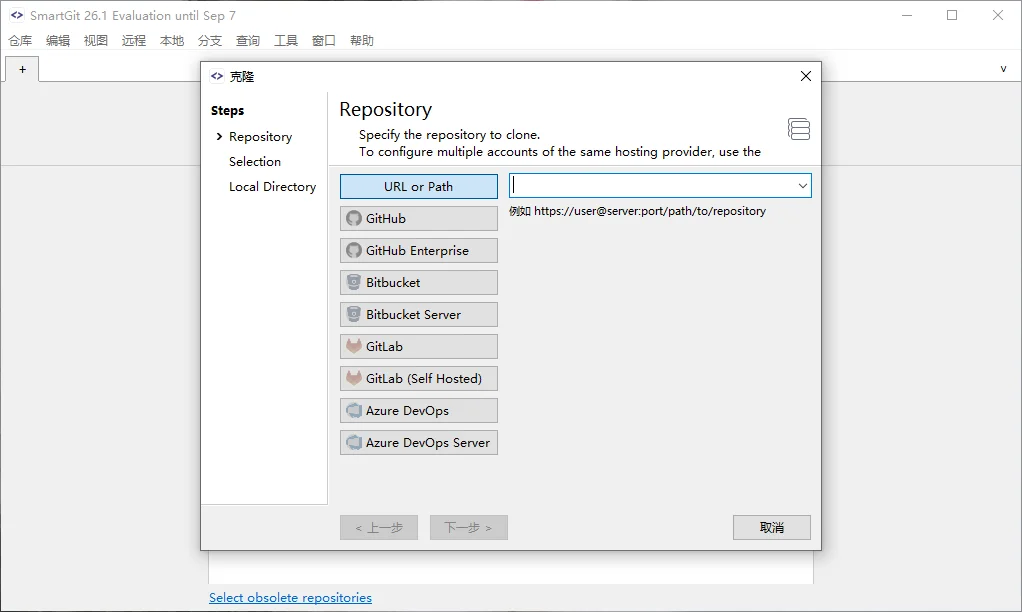Select the URL or Path option
Viewport: 1022px width, 612px height.
[x=418, y=186]
